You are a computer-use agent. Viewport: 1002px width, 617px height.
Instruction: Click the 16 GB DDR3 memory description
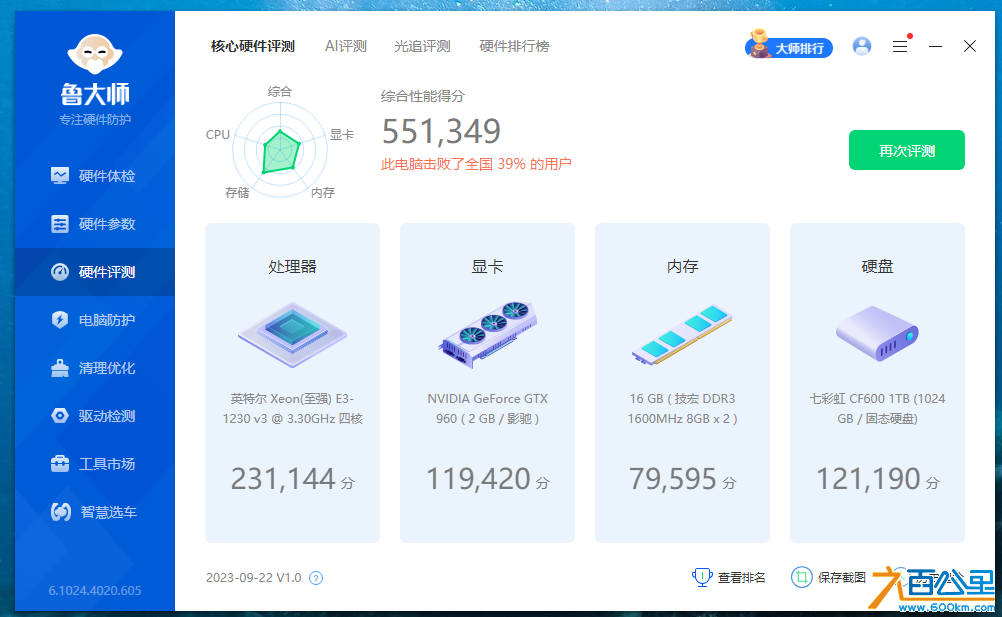tap(682, 409)
